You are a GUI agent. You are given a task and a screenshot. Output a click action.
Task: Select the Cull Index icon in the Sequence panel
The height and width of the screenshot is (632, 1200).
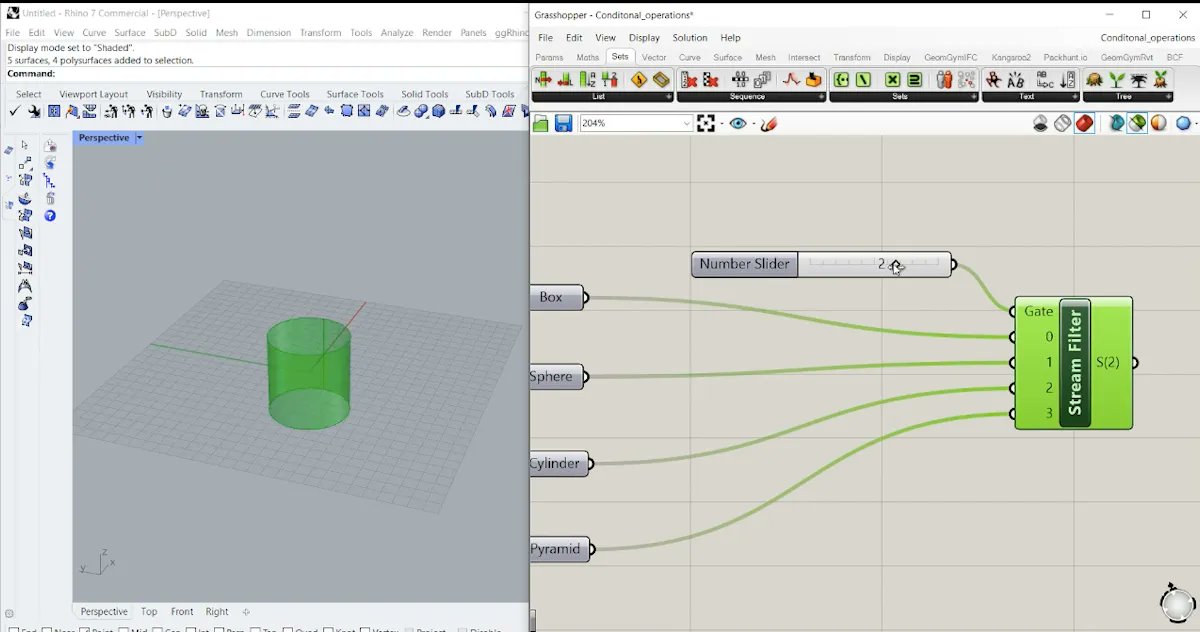click(x=688, y=79)
